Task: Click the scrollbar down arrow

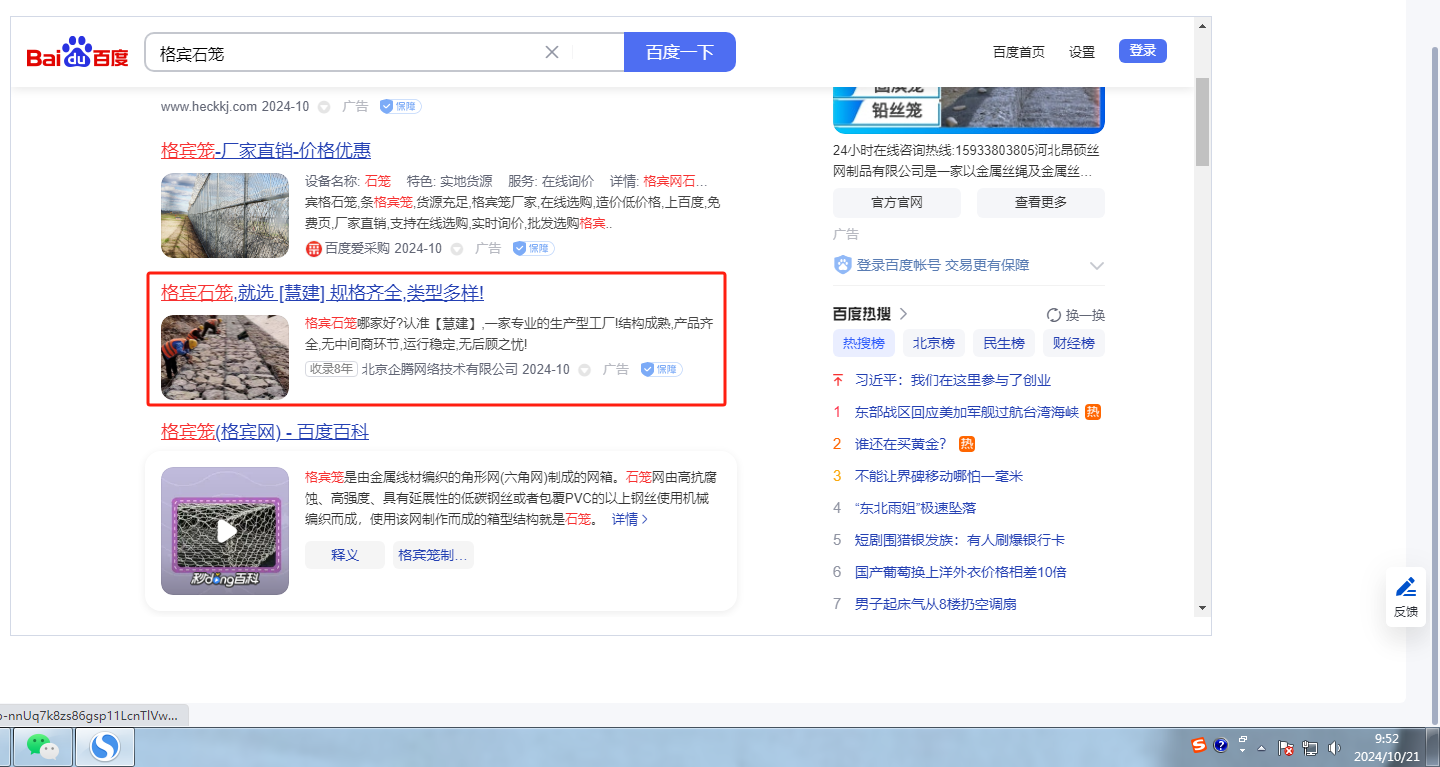Action: tap(1202, 606)
